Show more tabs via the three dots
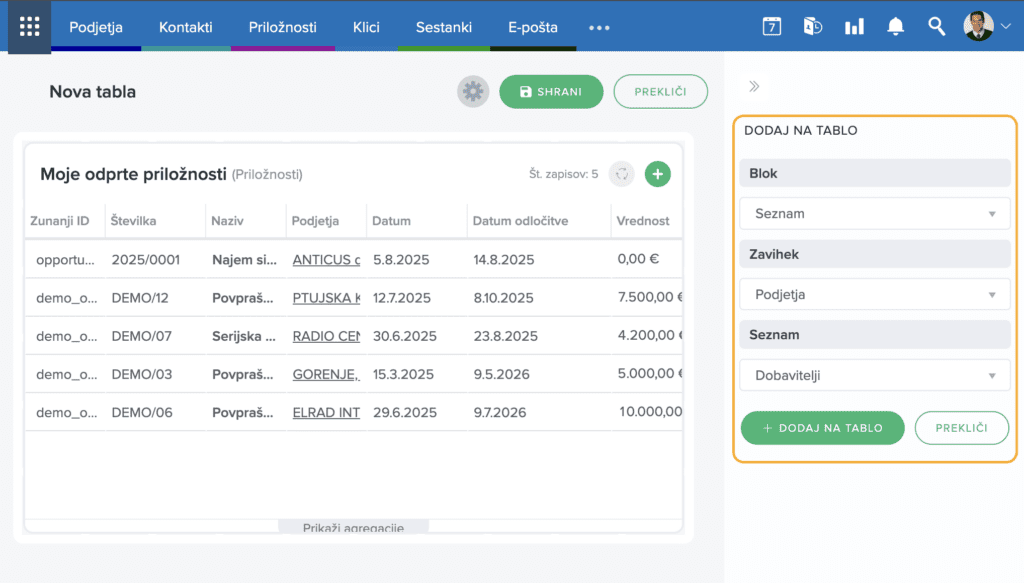 [599, 28]
